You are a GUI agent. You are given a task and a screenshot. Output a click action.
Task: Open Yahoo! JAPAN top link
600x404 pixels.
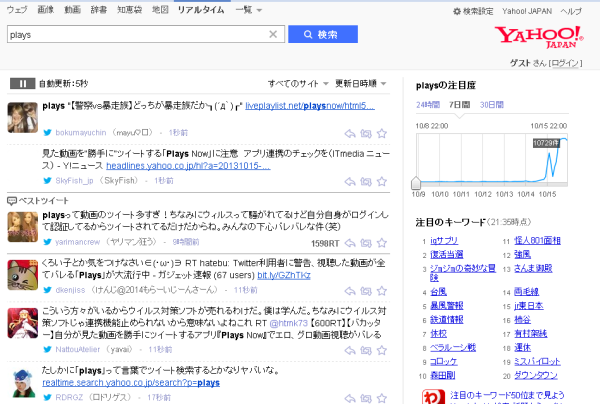pos(527,11)
